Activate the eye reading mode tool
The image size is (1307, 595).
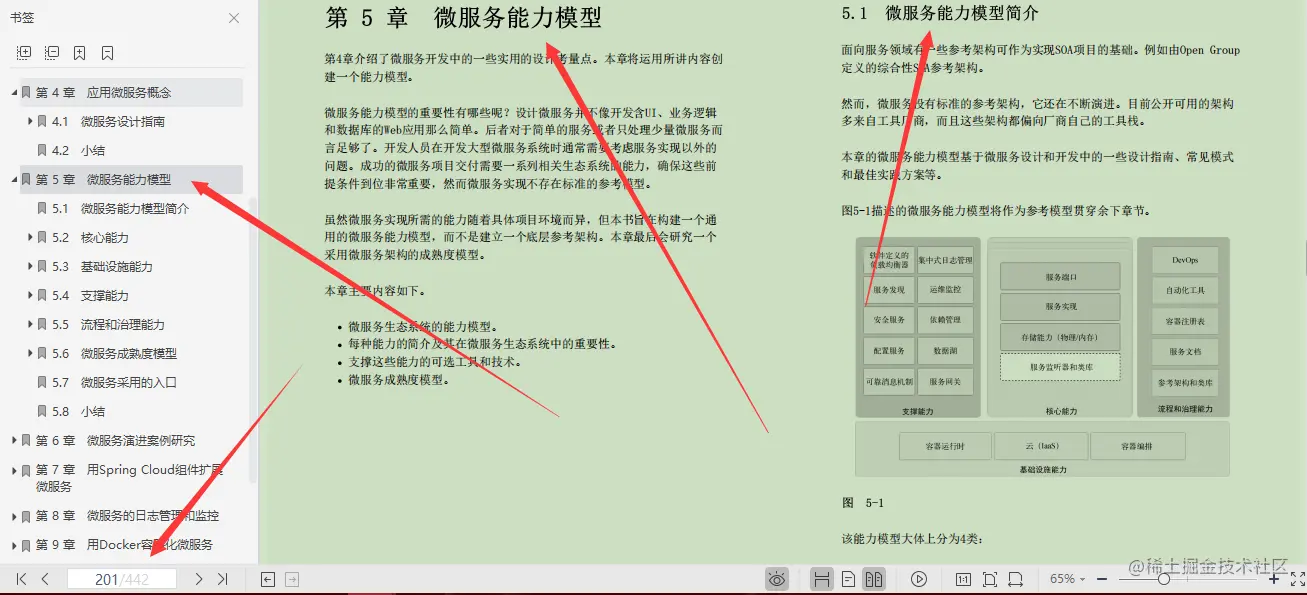[777, 578]
